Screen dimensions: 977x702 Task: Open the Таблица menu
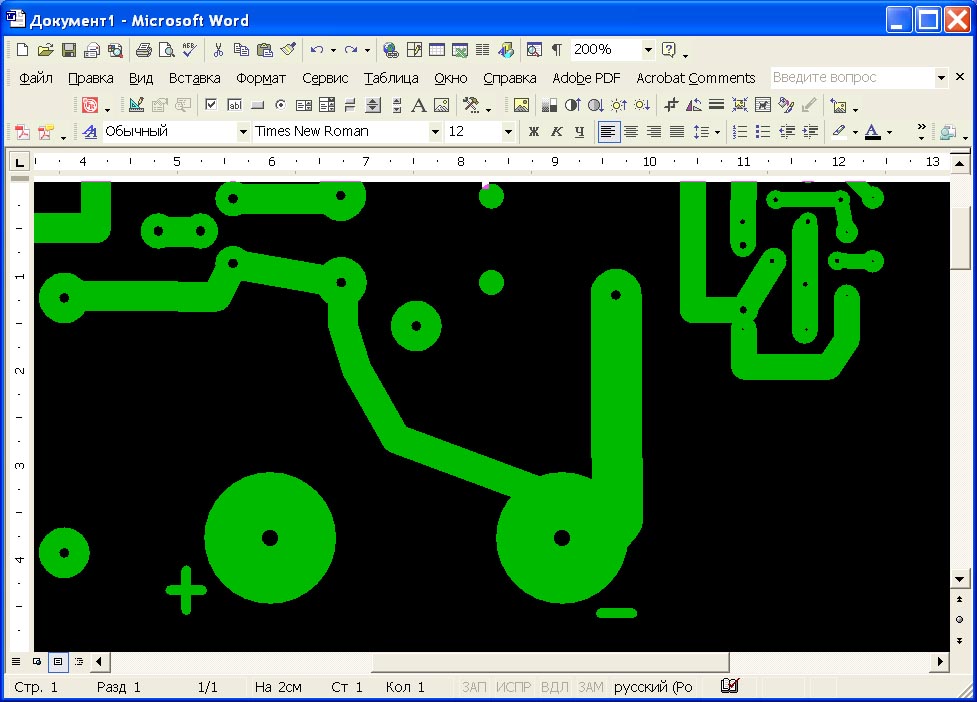coord(391,78)
